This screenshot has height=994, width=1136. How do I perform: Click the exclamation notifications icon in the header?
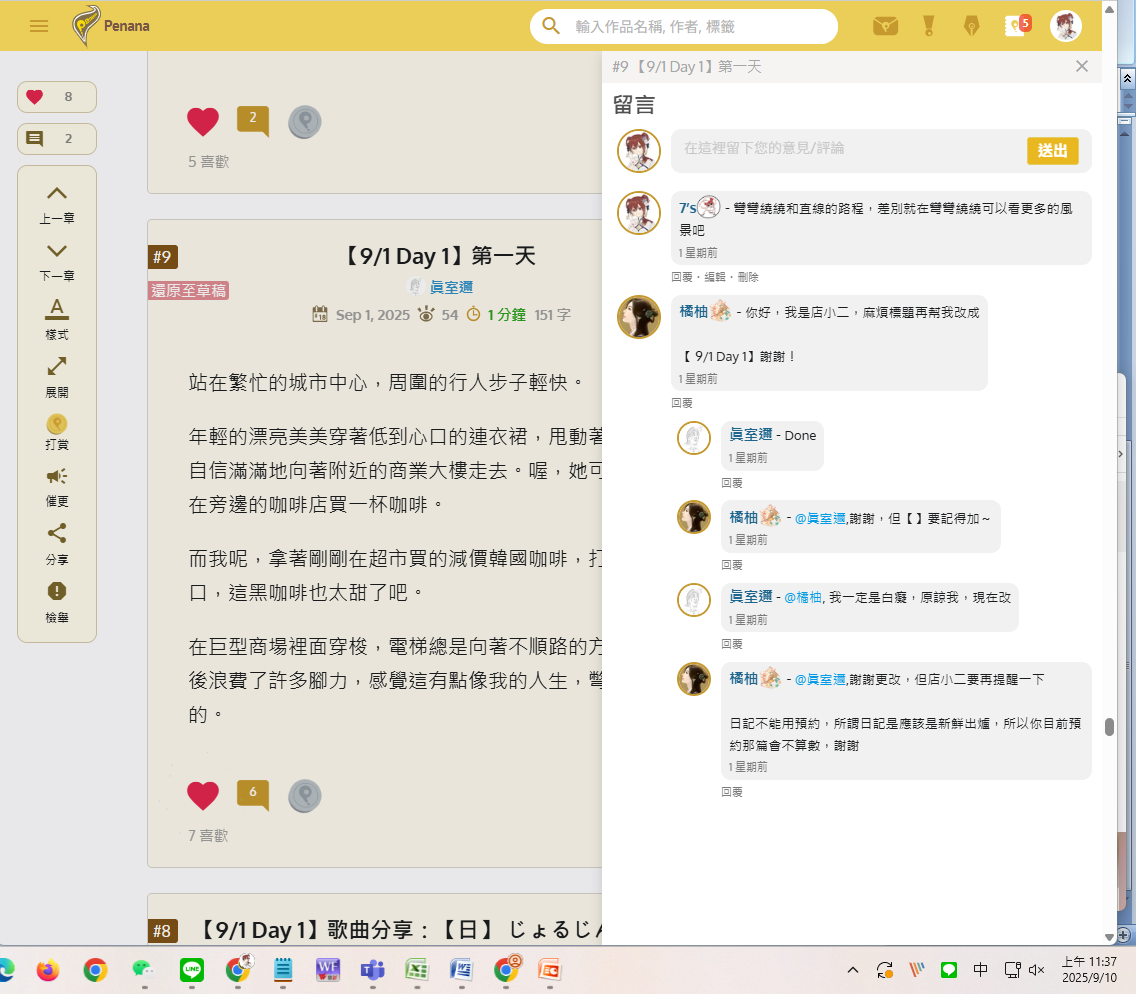(929, 26)
